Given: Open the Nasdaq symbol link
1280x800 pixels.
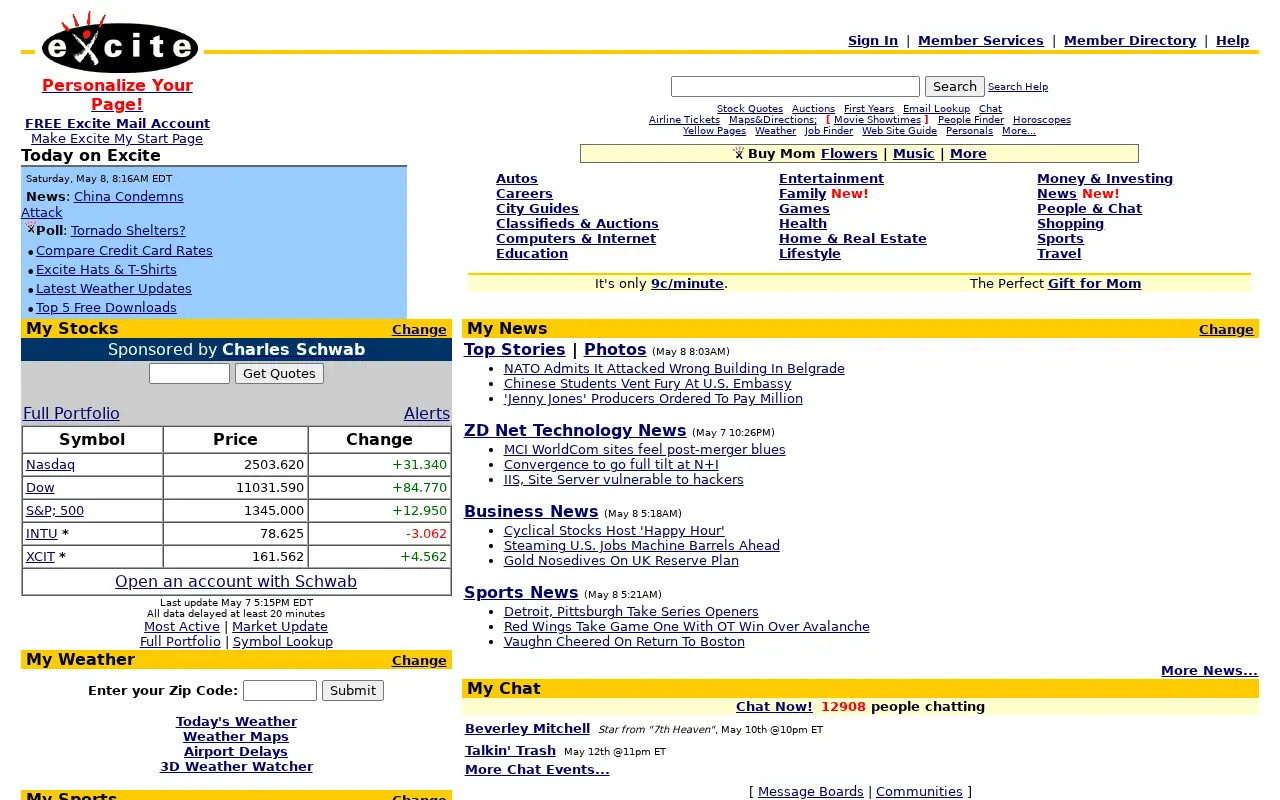Looking at the screenshot, I should (50, 465).
